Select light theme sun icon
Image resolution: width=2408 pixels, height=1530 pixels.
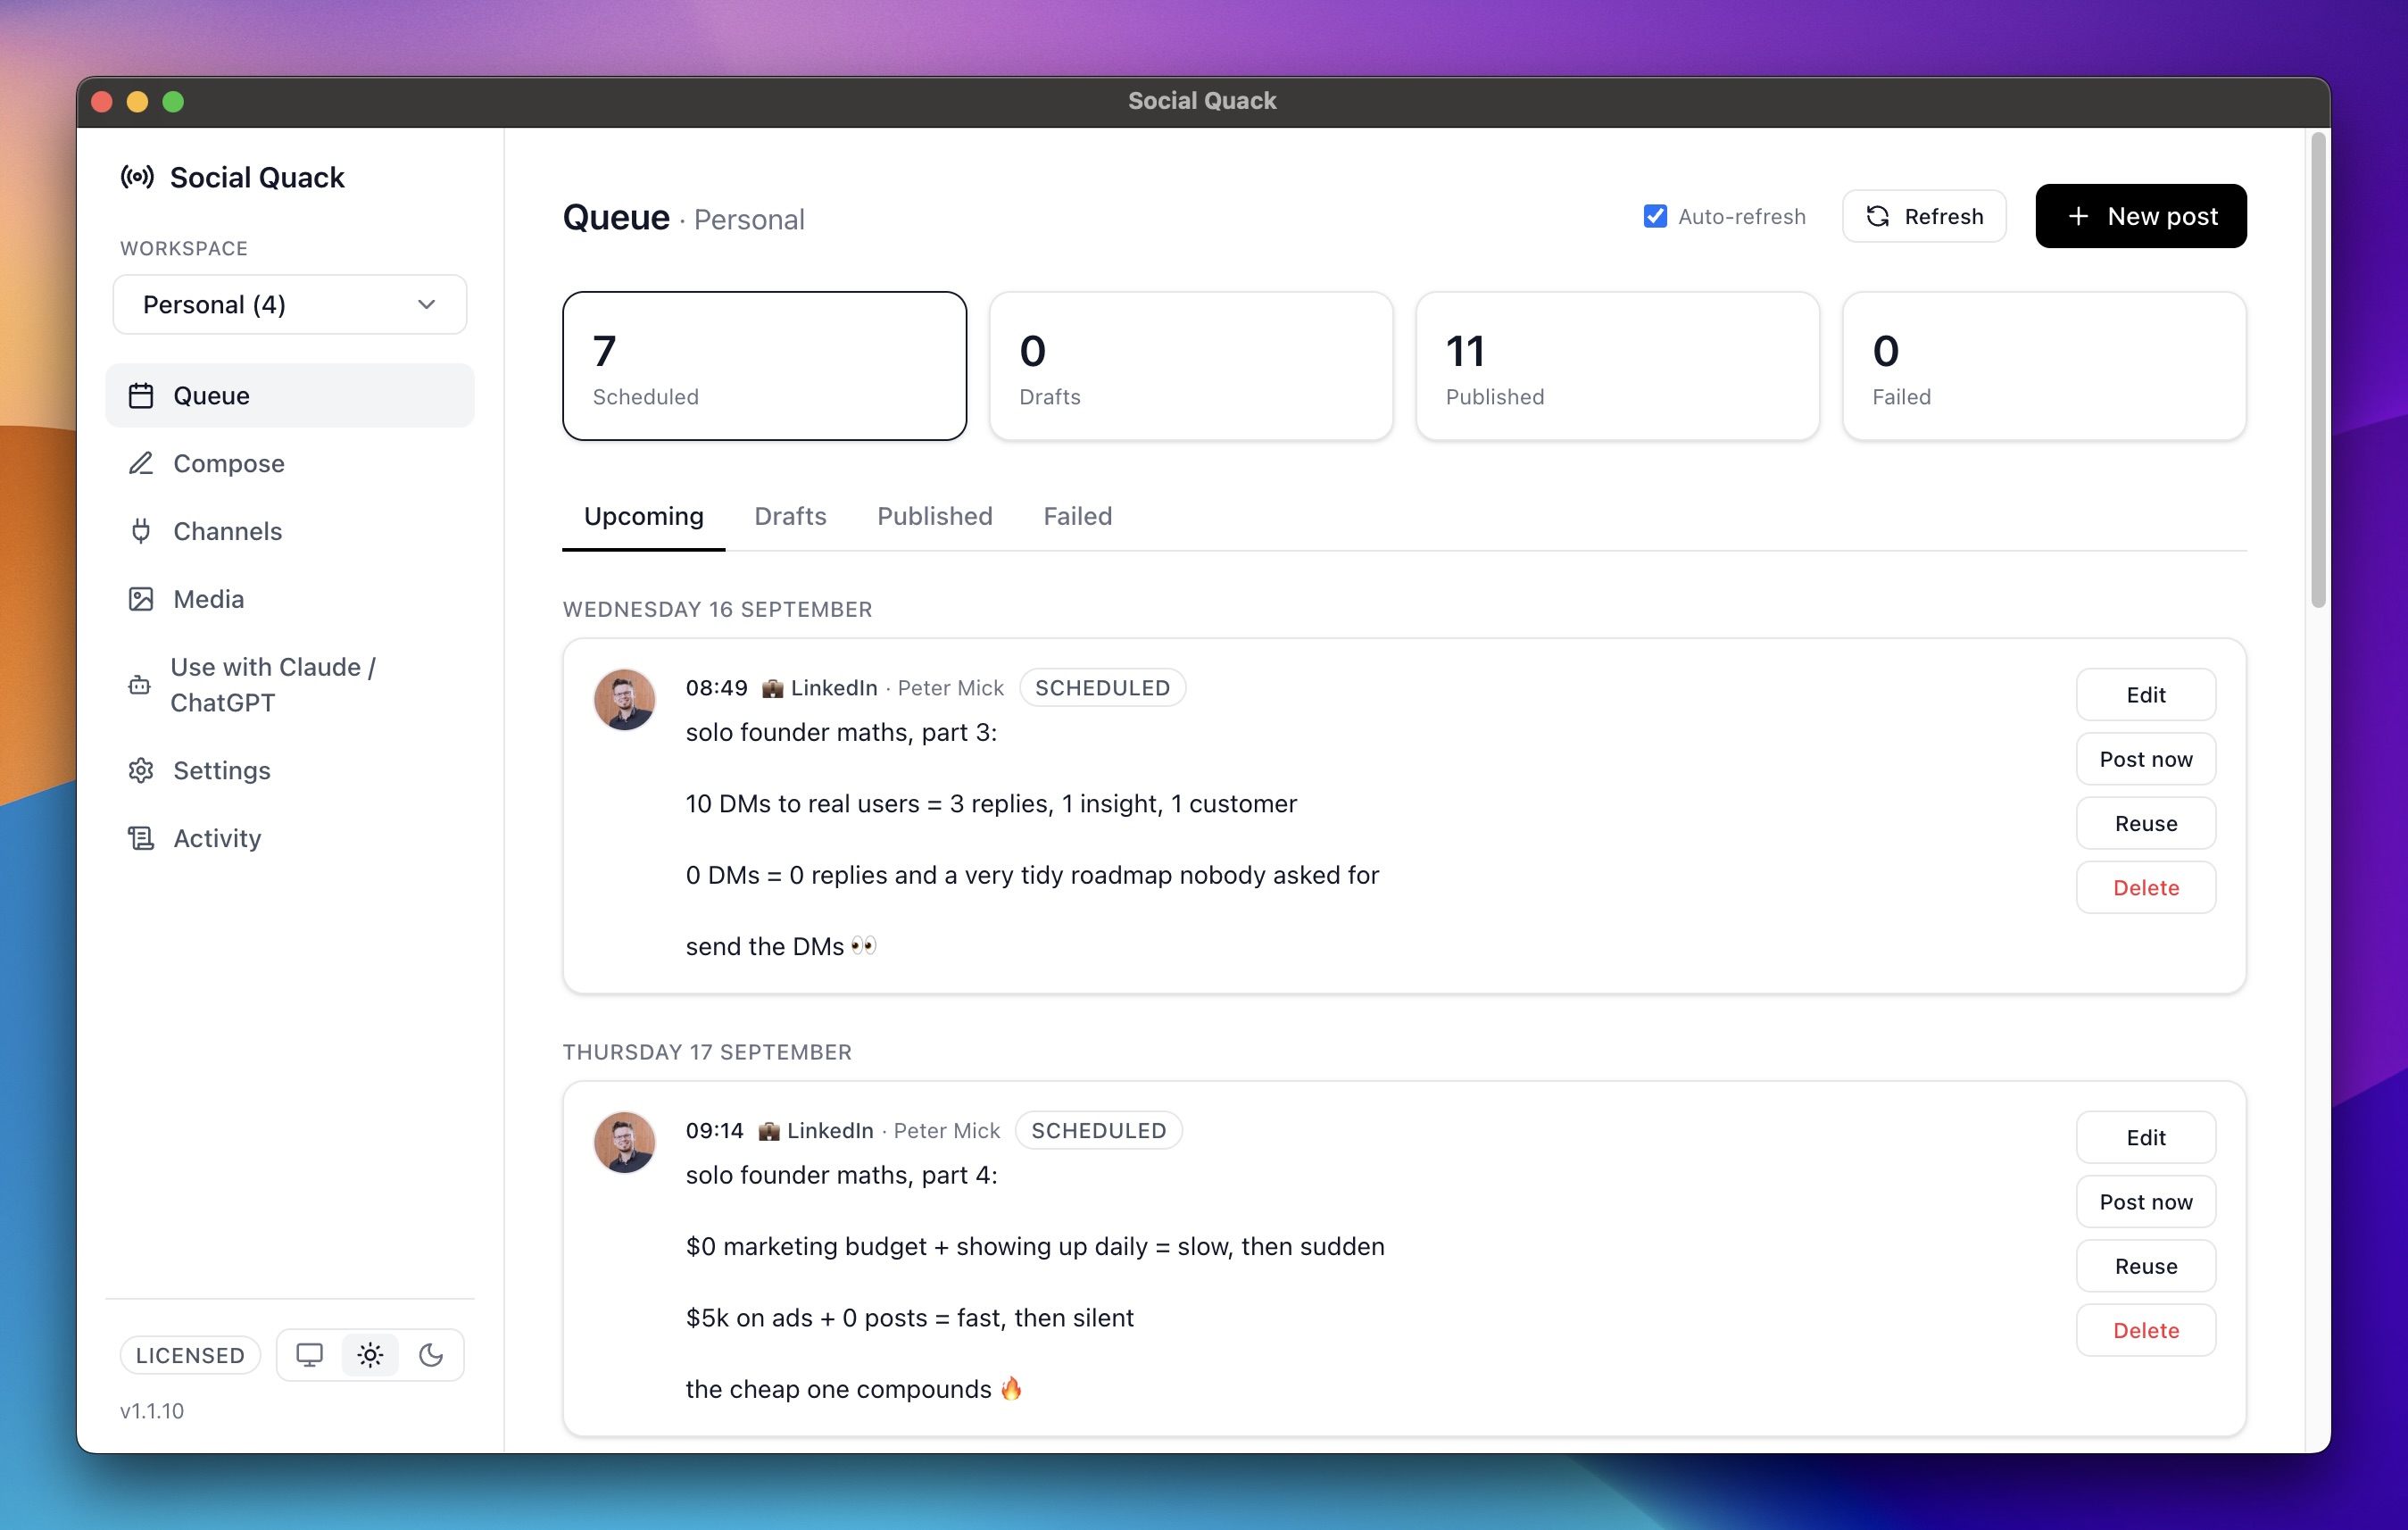pos(370,1355)
